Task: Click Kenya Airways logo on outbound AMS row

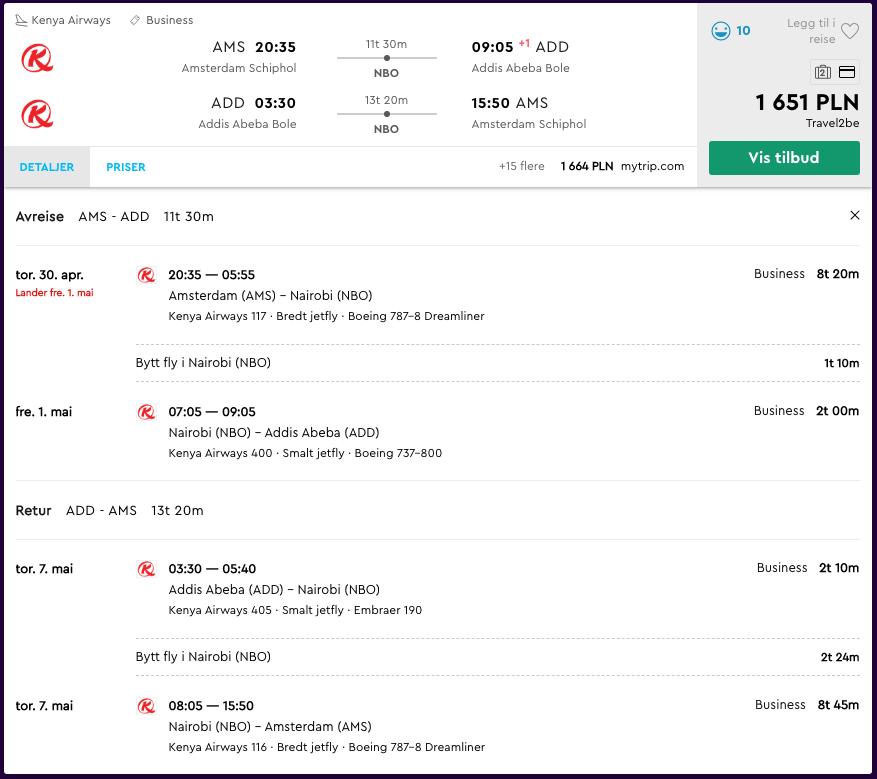Action: point(37,58)
